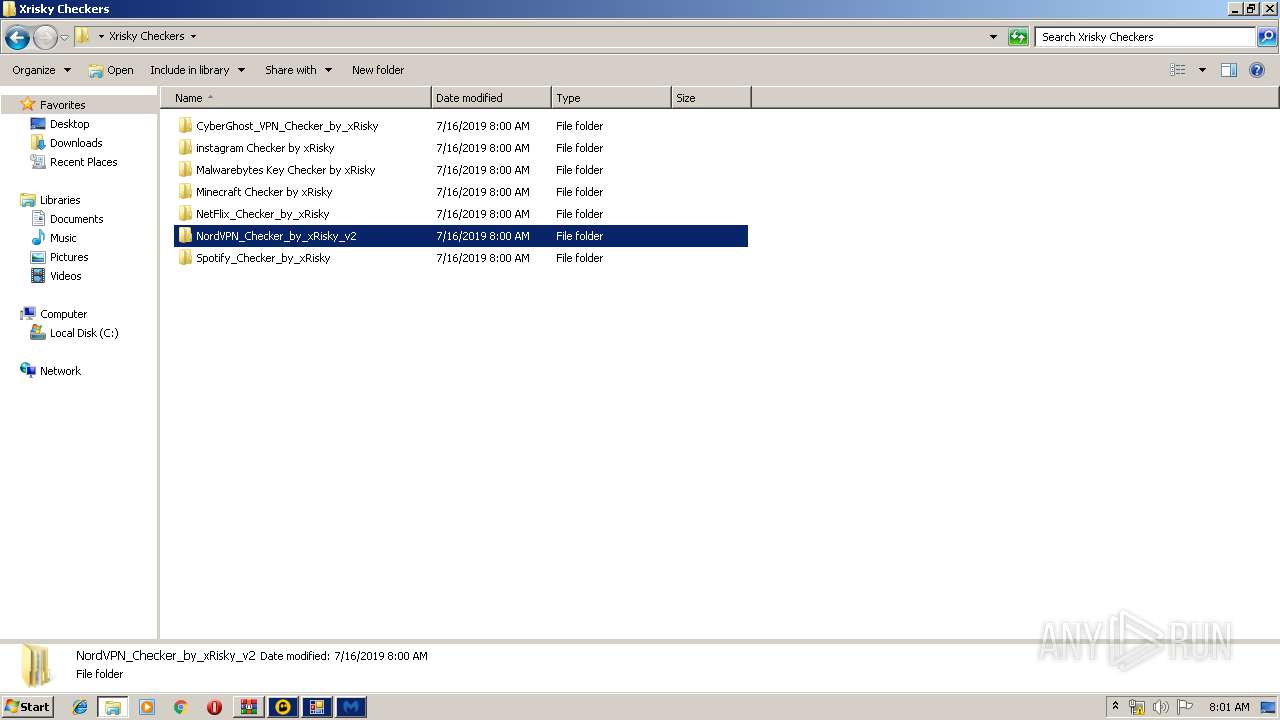This screenshot has height=720, width=1280.
Task: Switch to the yellow C app on the taskbar
Action: [x=283, y=707]
